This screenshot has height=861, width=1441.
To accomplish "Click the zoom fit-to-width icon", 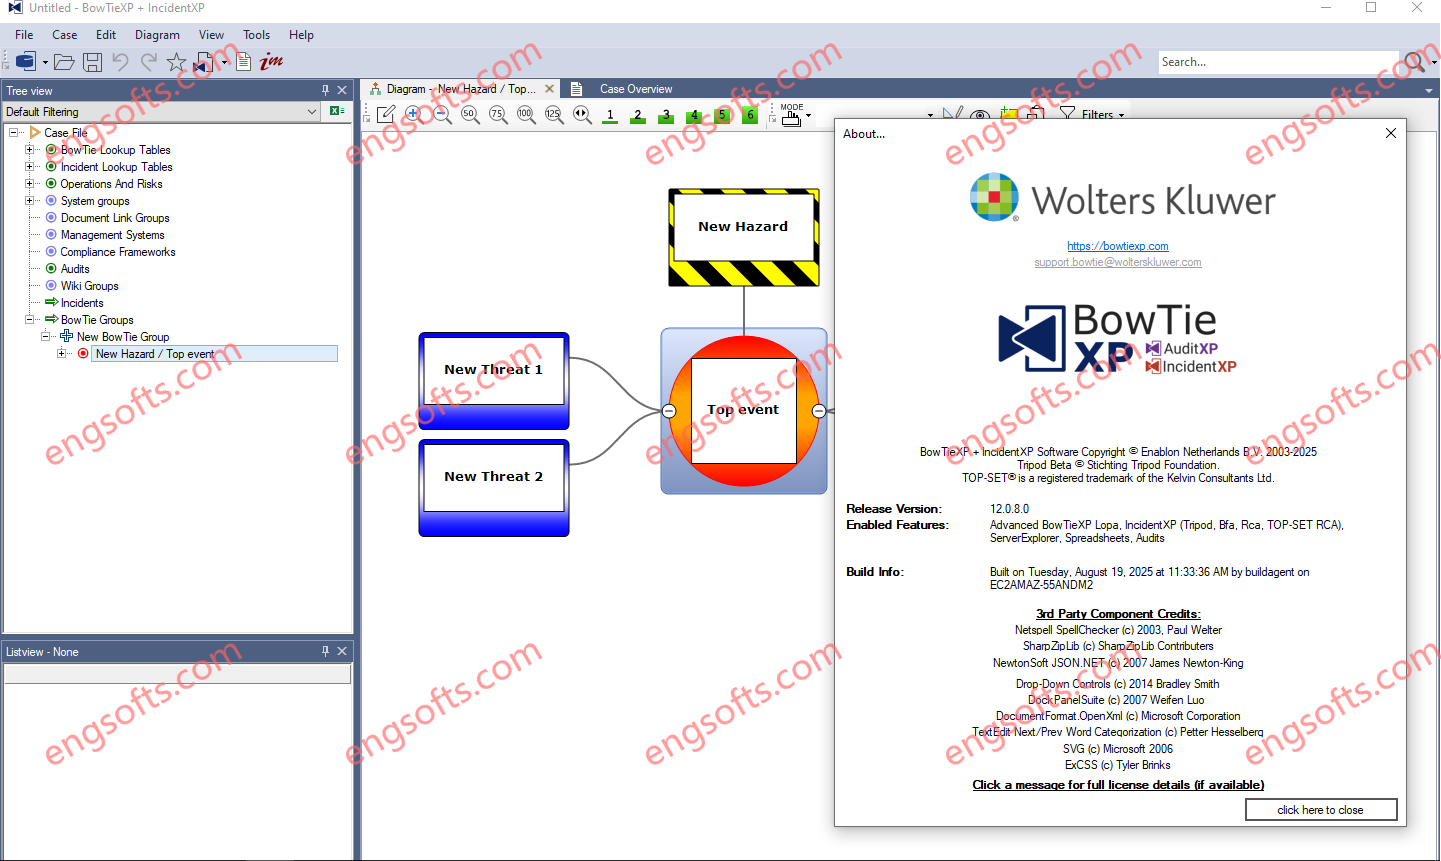I will tap(582, 115).
